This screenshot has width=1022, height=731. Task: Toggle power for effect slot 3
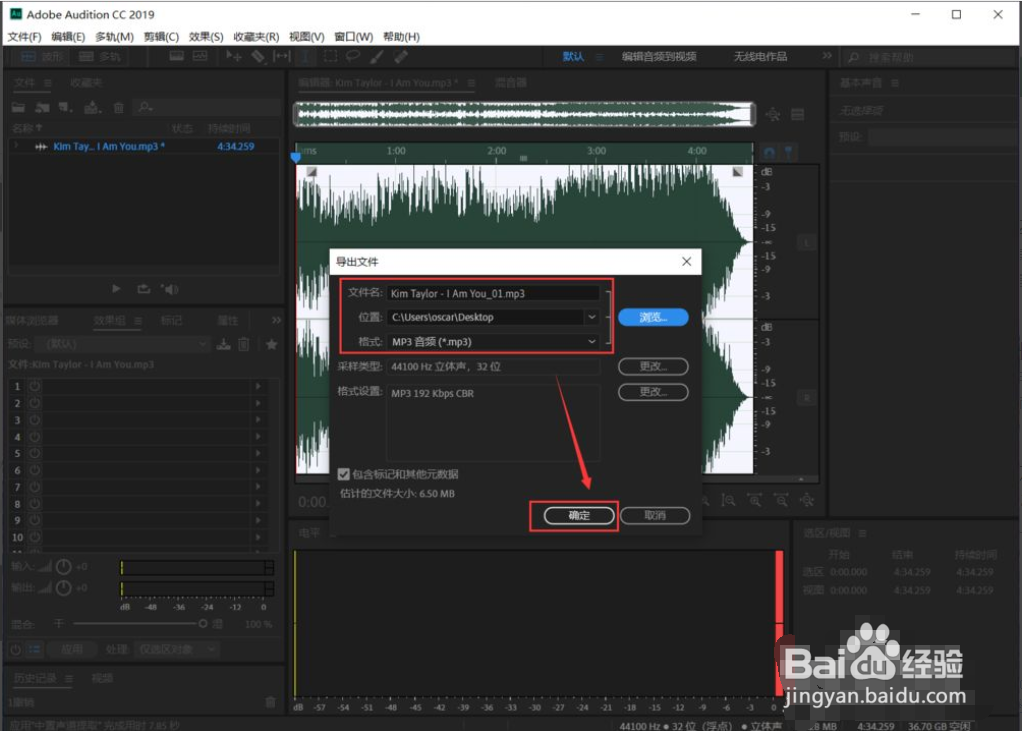pyautogui.click(x=35, y=420)
